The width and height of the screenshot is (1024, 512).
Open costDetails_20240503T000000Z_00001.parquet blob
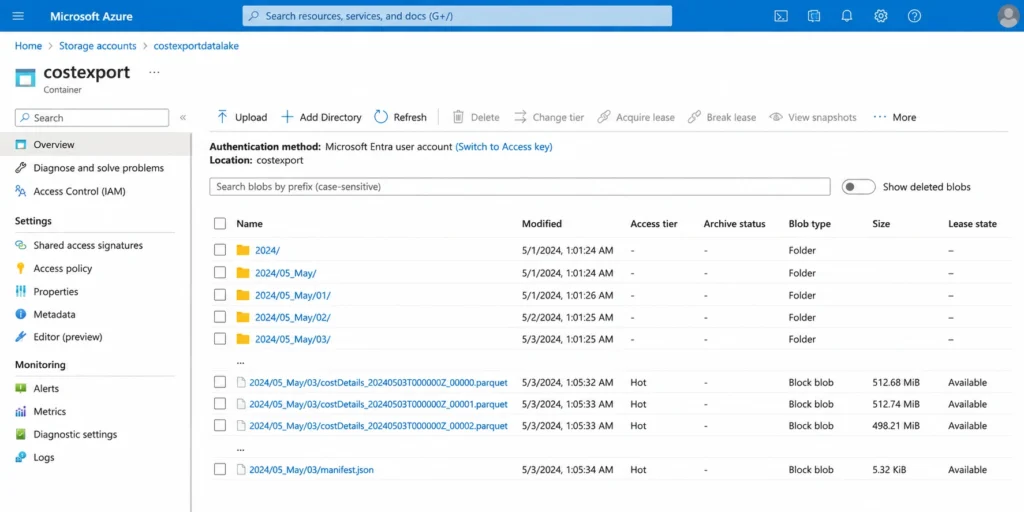click(x=378, y=404)
